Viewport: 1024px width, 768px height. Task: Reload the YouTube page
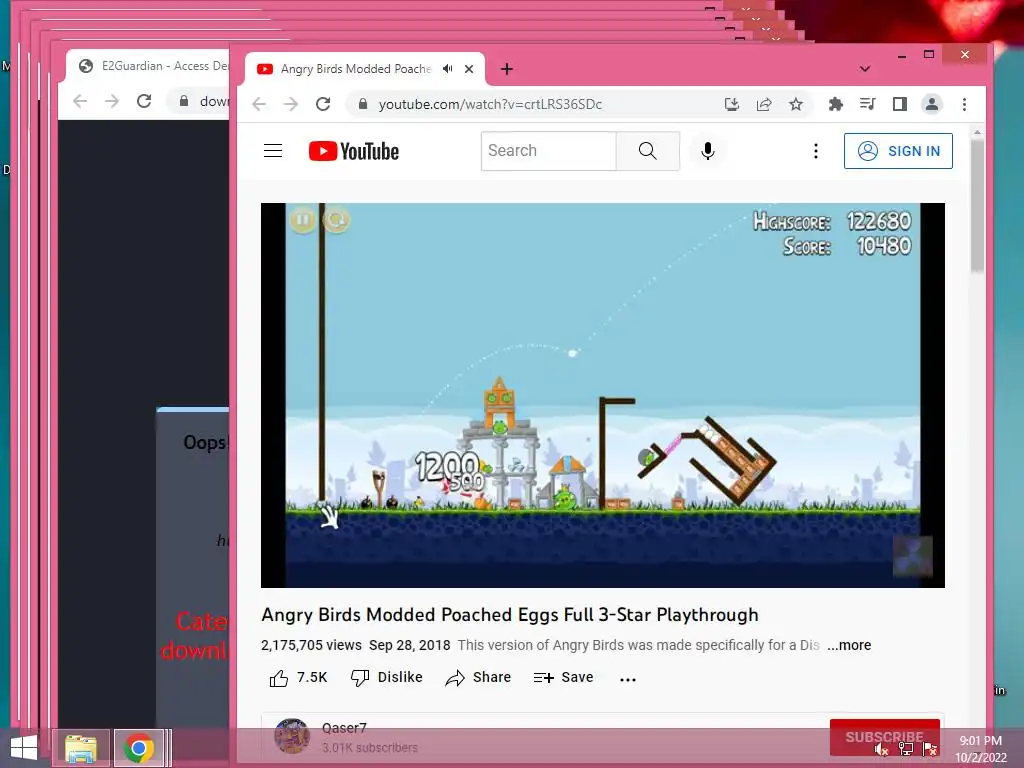tap(323, 104)
